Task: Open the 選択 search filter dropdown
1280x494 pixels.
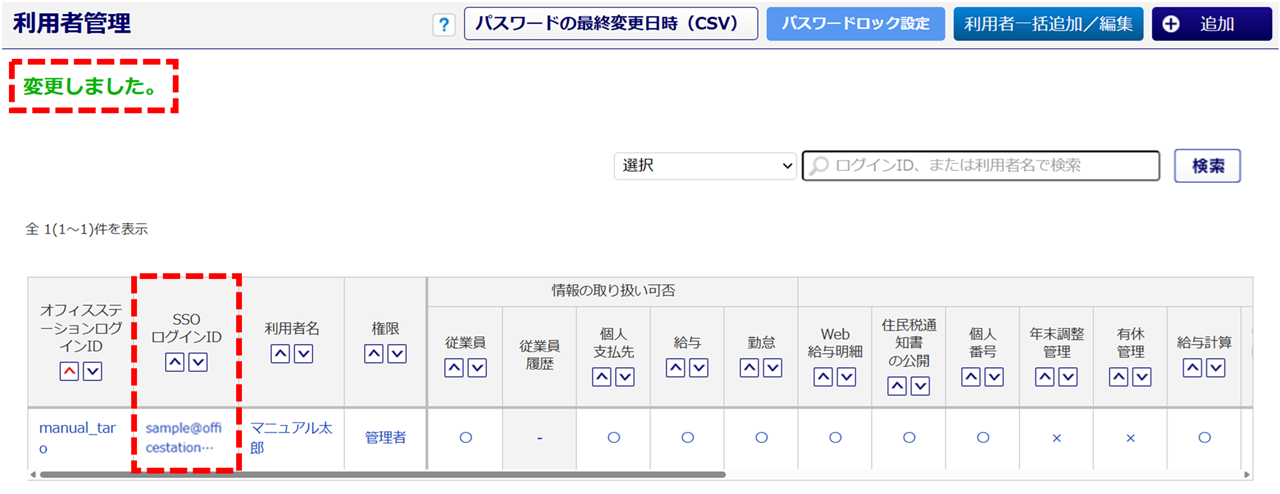Action: click(705, 166)
